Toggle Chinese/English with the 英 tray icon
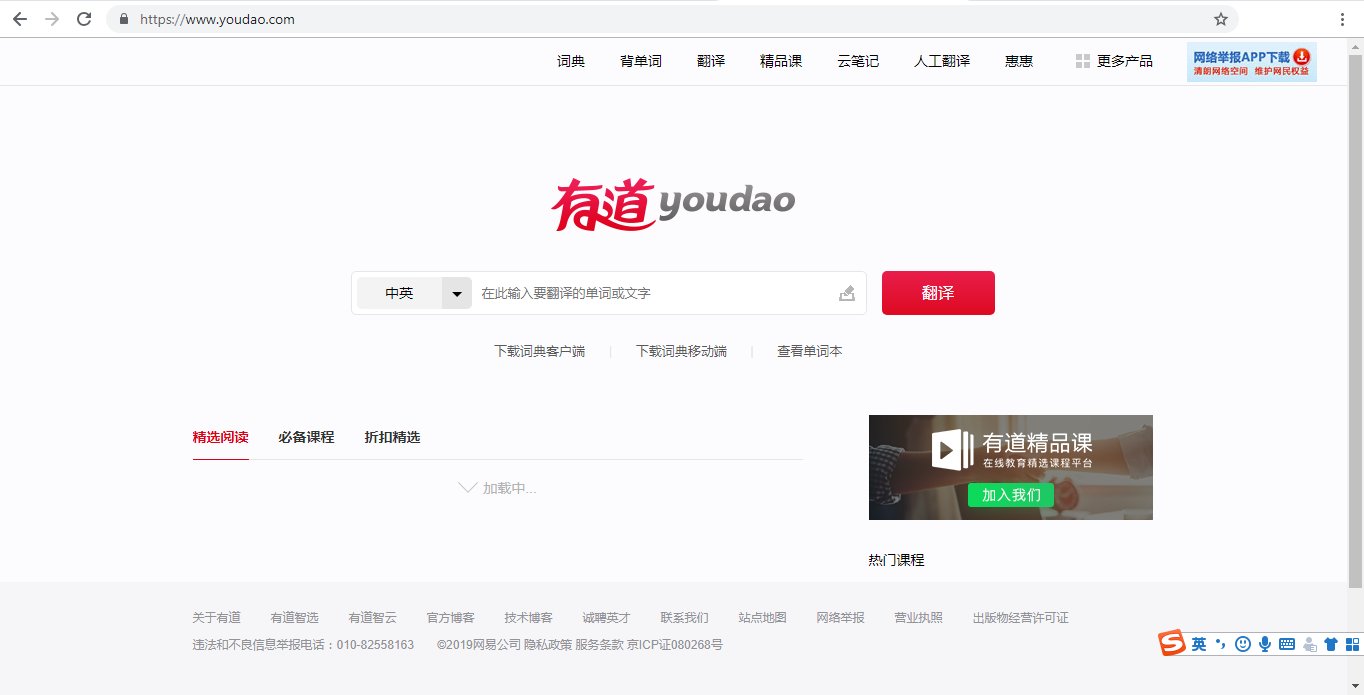 (x=1198, y=643)
